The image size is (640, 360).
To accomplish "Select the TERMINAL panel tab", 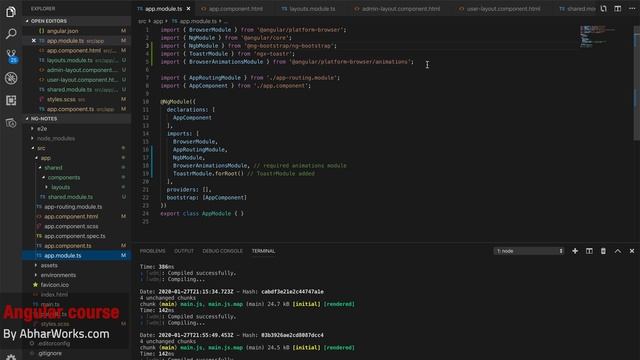I will [263, 251].
